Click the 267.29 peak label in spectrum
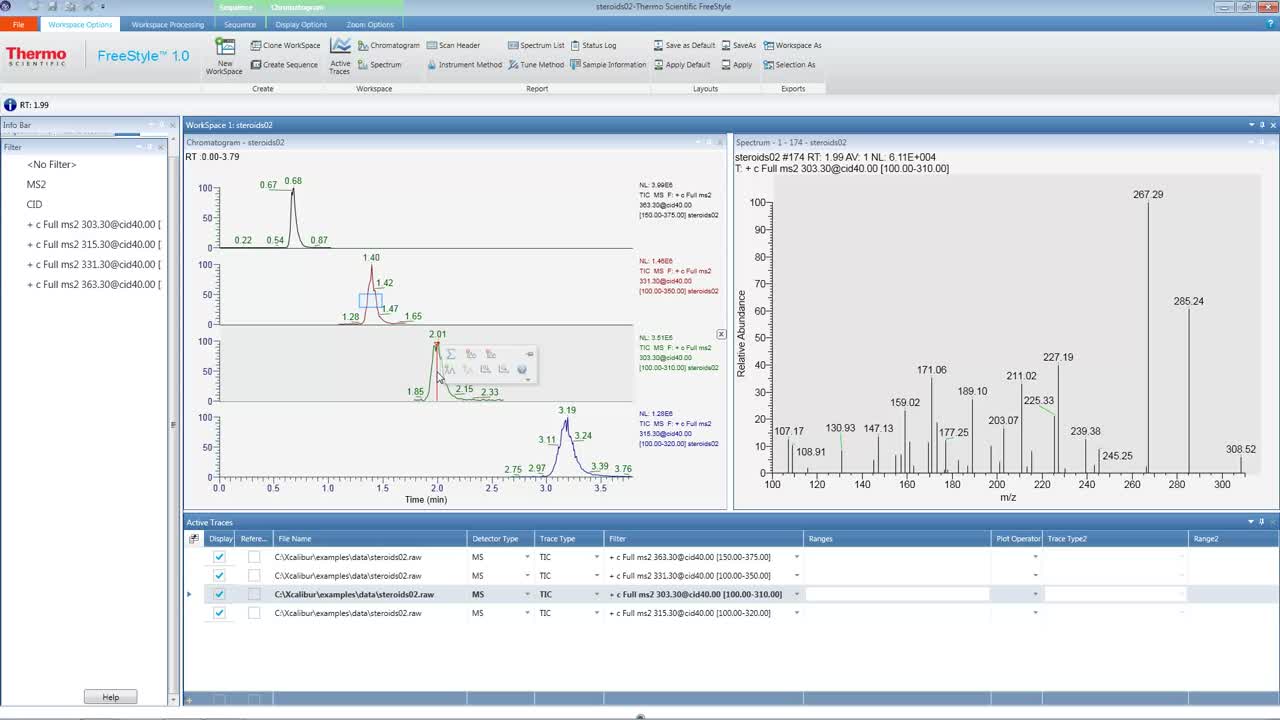The width and height of the screenshot is (1280, 720). click(x=1148, y=195)
